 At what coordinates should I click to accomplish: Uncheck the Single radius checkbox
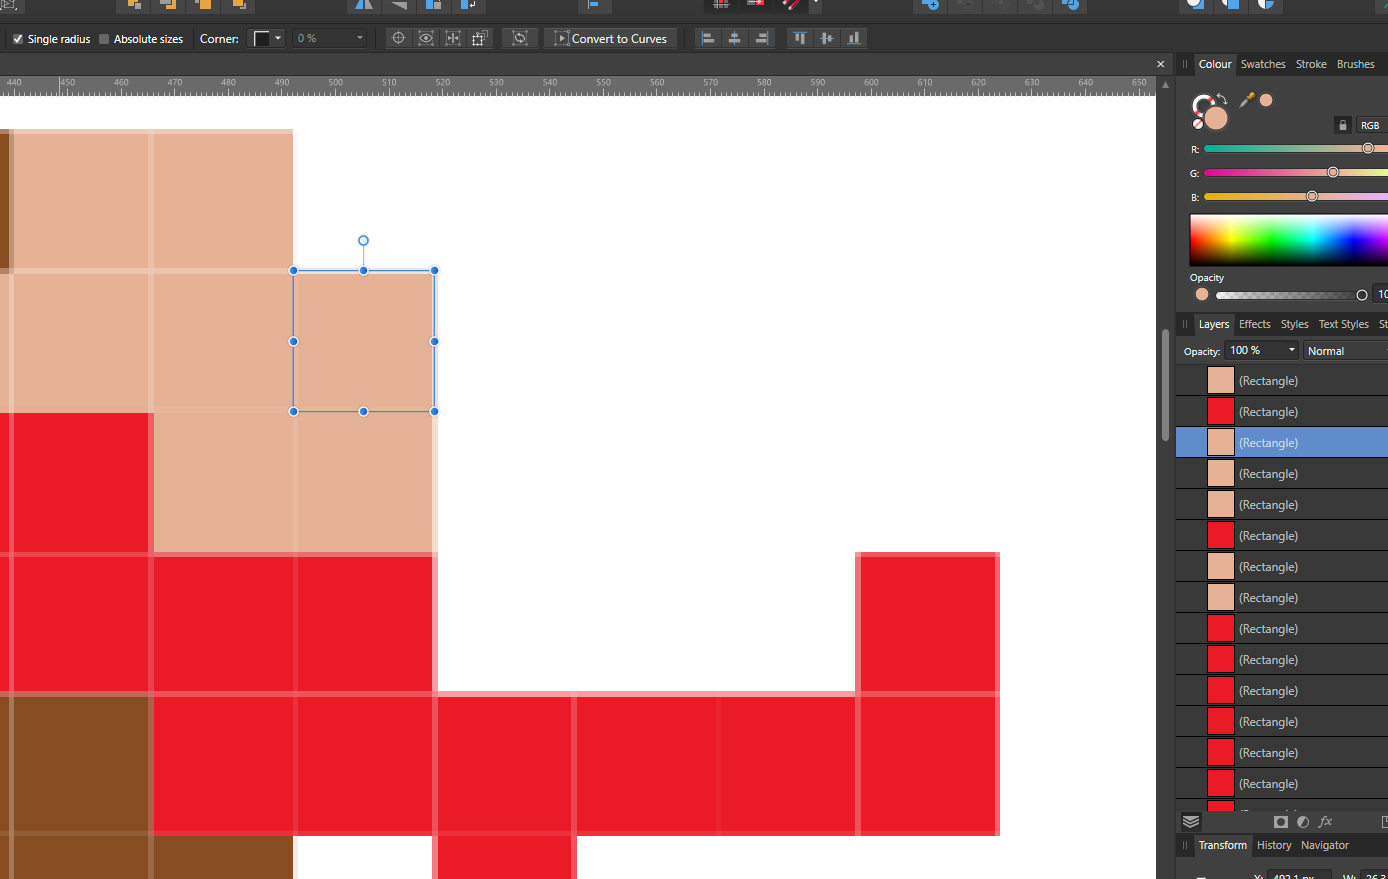(17, 39)
